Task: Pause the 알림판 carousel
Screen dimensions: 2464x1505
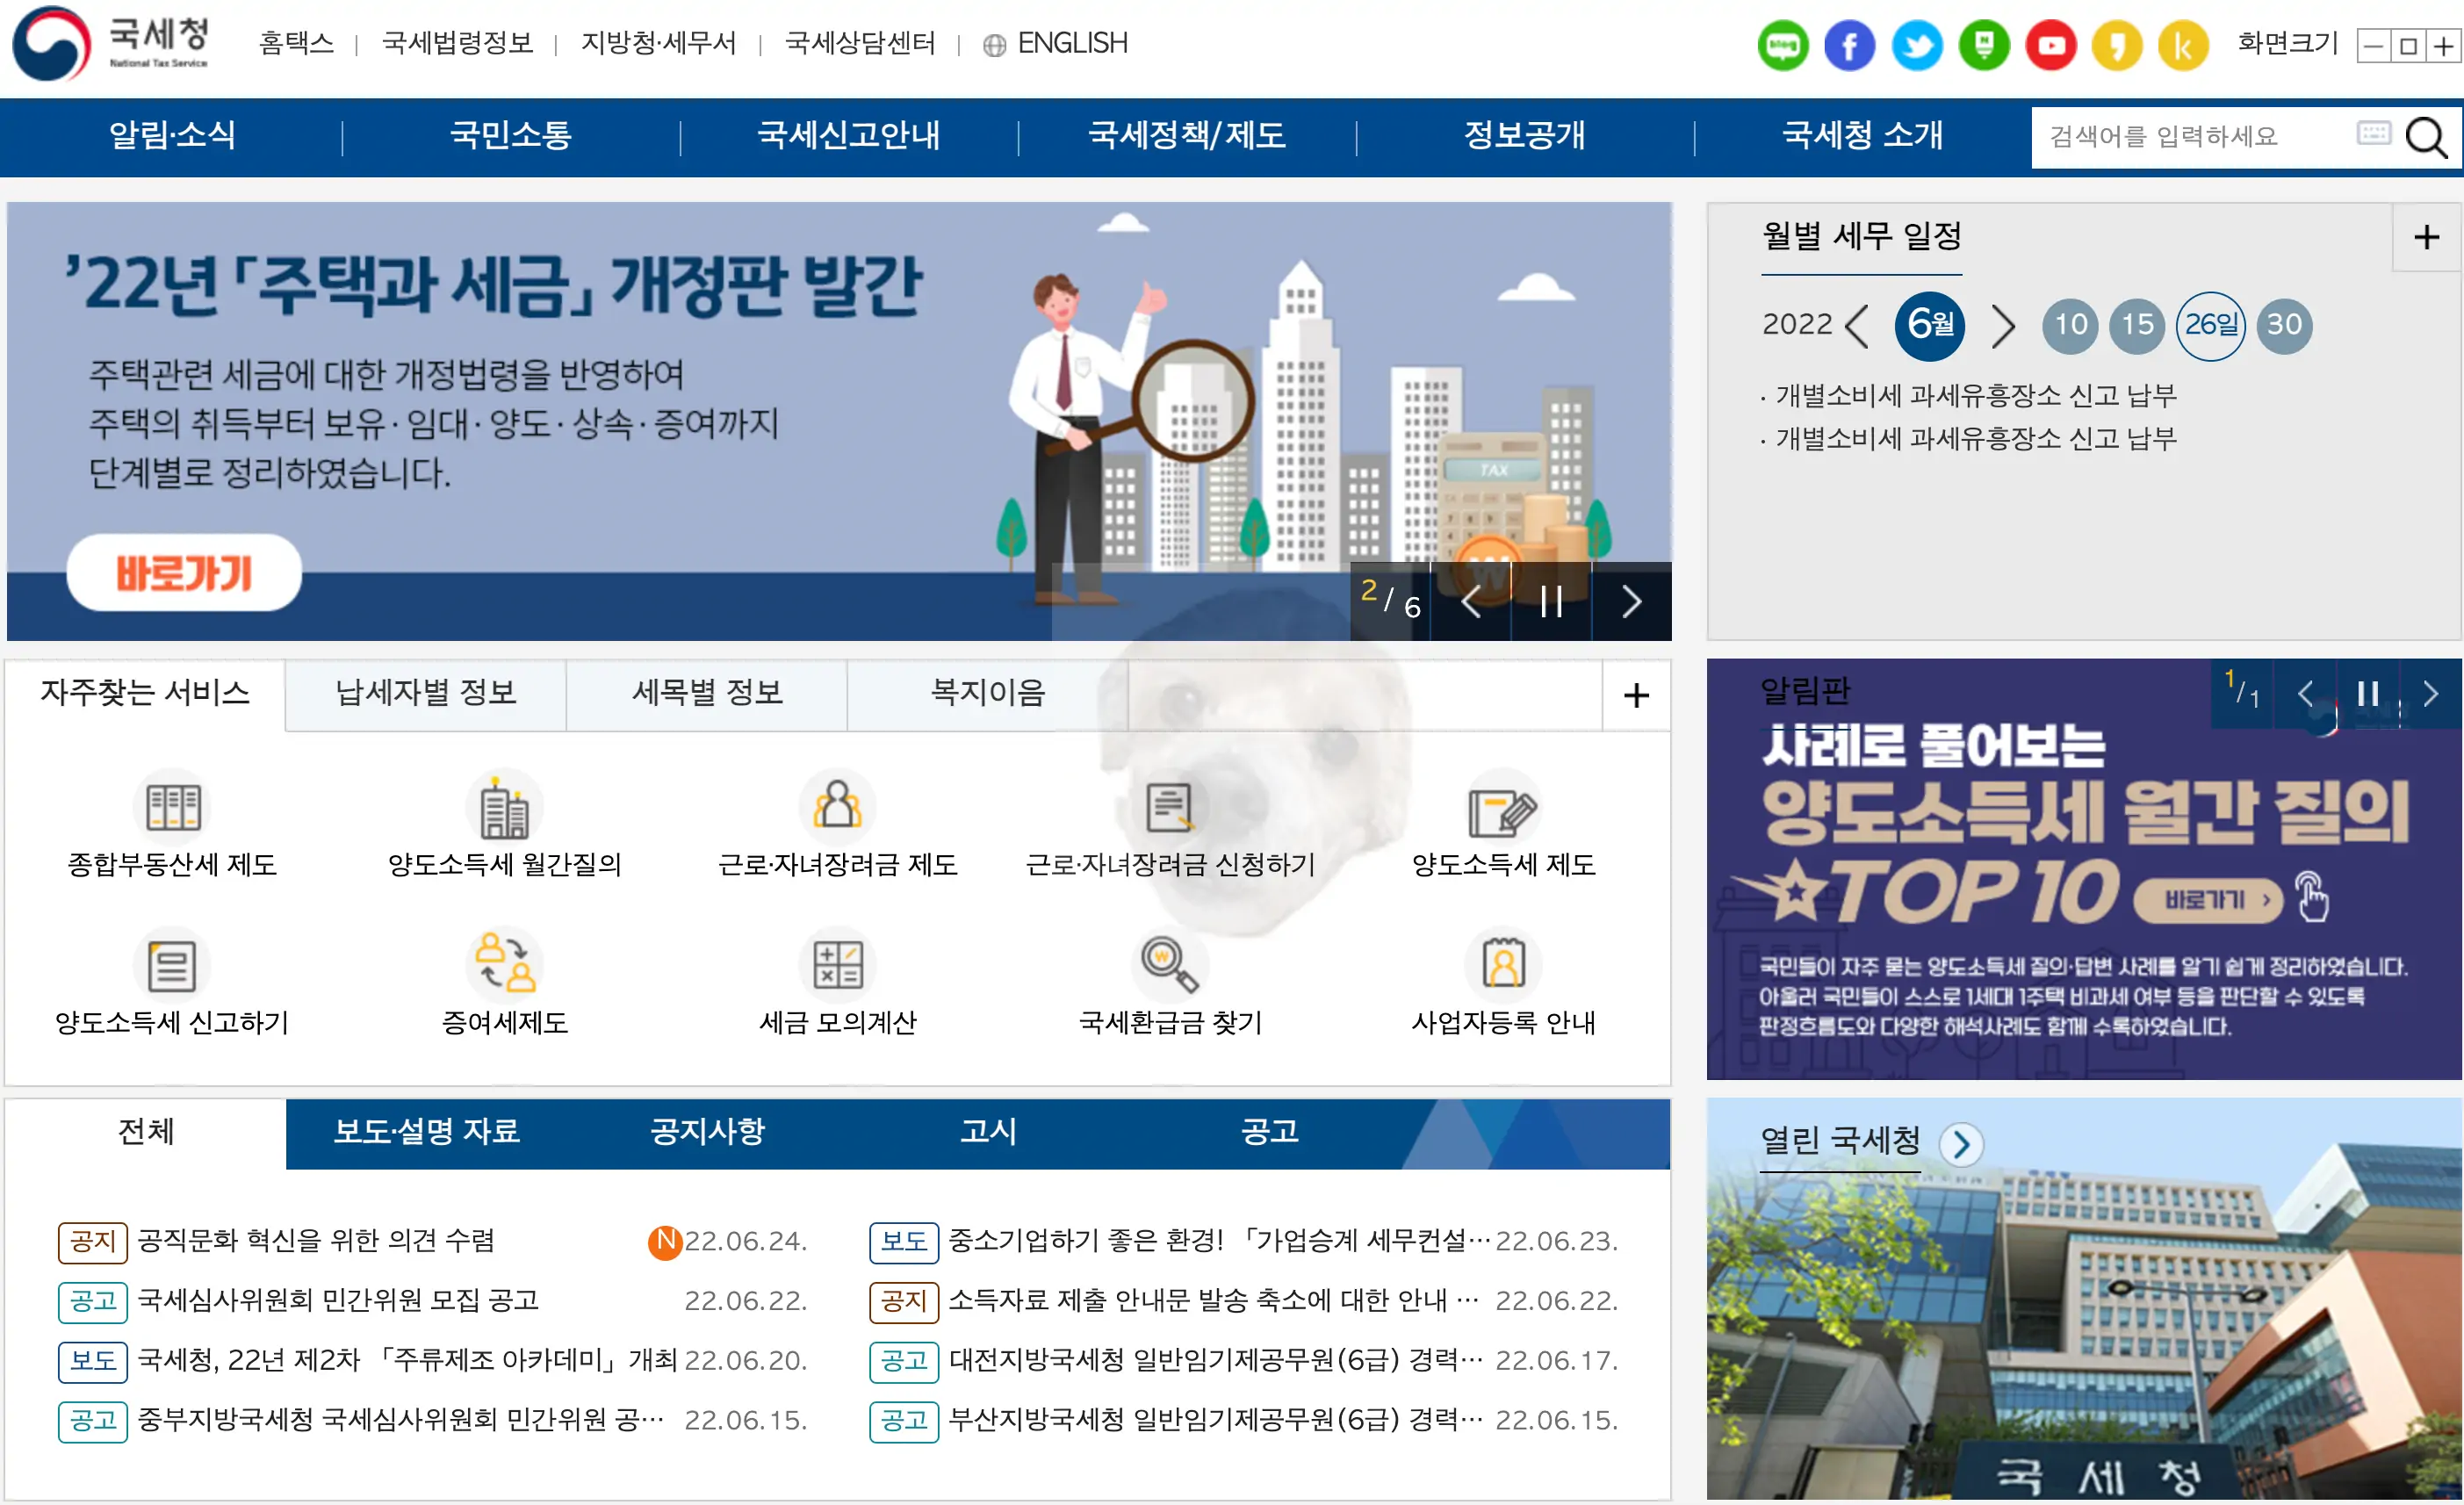Action: (2368, 694)
